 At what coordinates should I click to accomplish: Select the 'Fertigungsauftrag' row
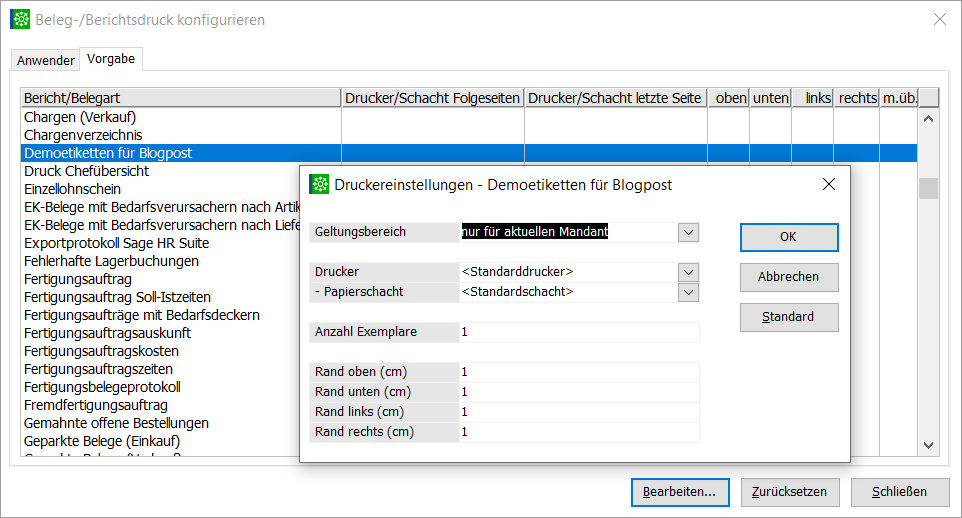(161, 279)
